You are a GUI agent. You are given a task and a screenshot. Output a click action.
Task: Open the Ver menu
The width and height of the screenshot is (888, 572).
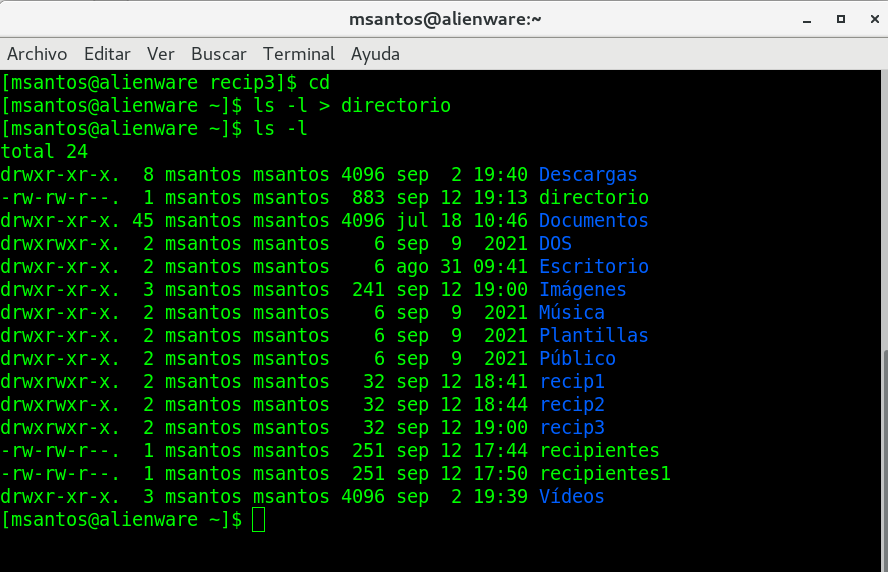pos(160,54)
